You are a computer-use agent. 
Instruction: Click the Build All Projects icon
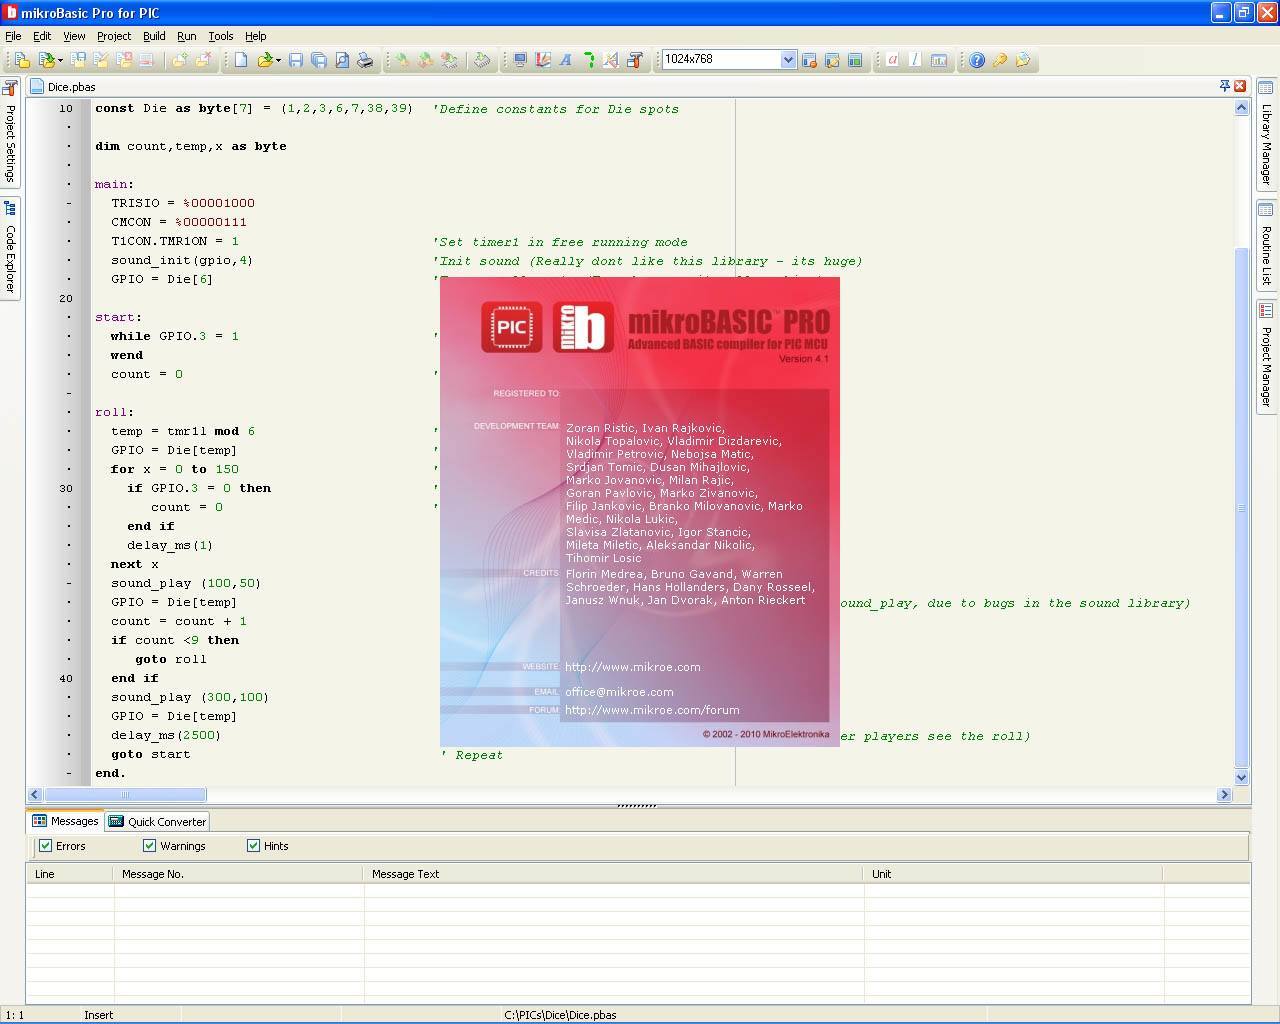click(x=425, y=60)
